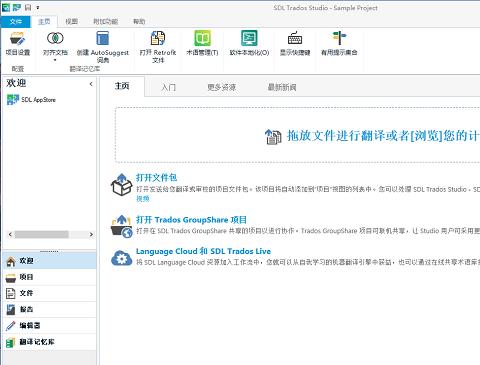Open 术语管理(T) terminology management

tap(202, 43)
